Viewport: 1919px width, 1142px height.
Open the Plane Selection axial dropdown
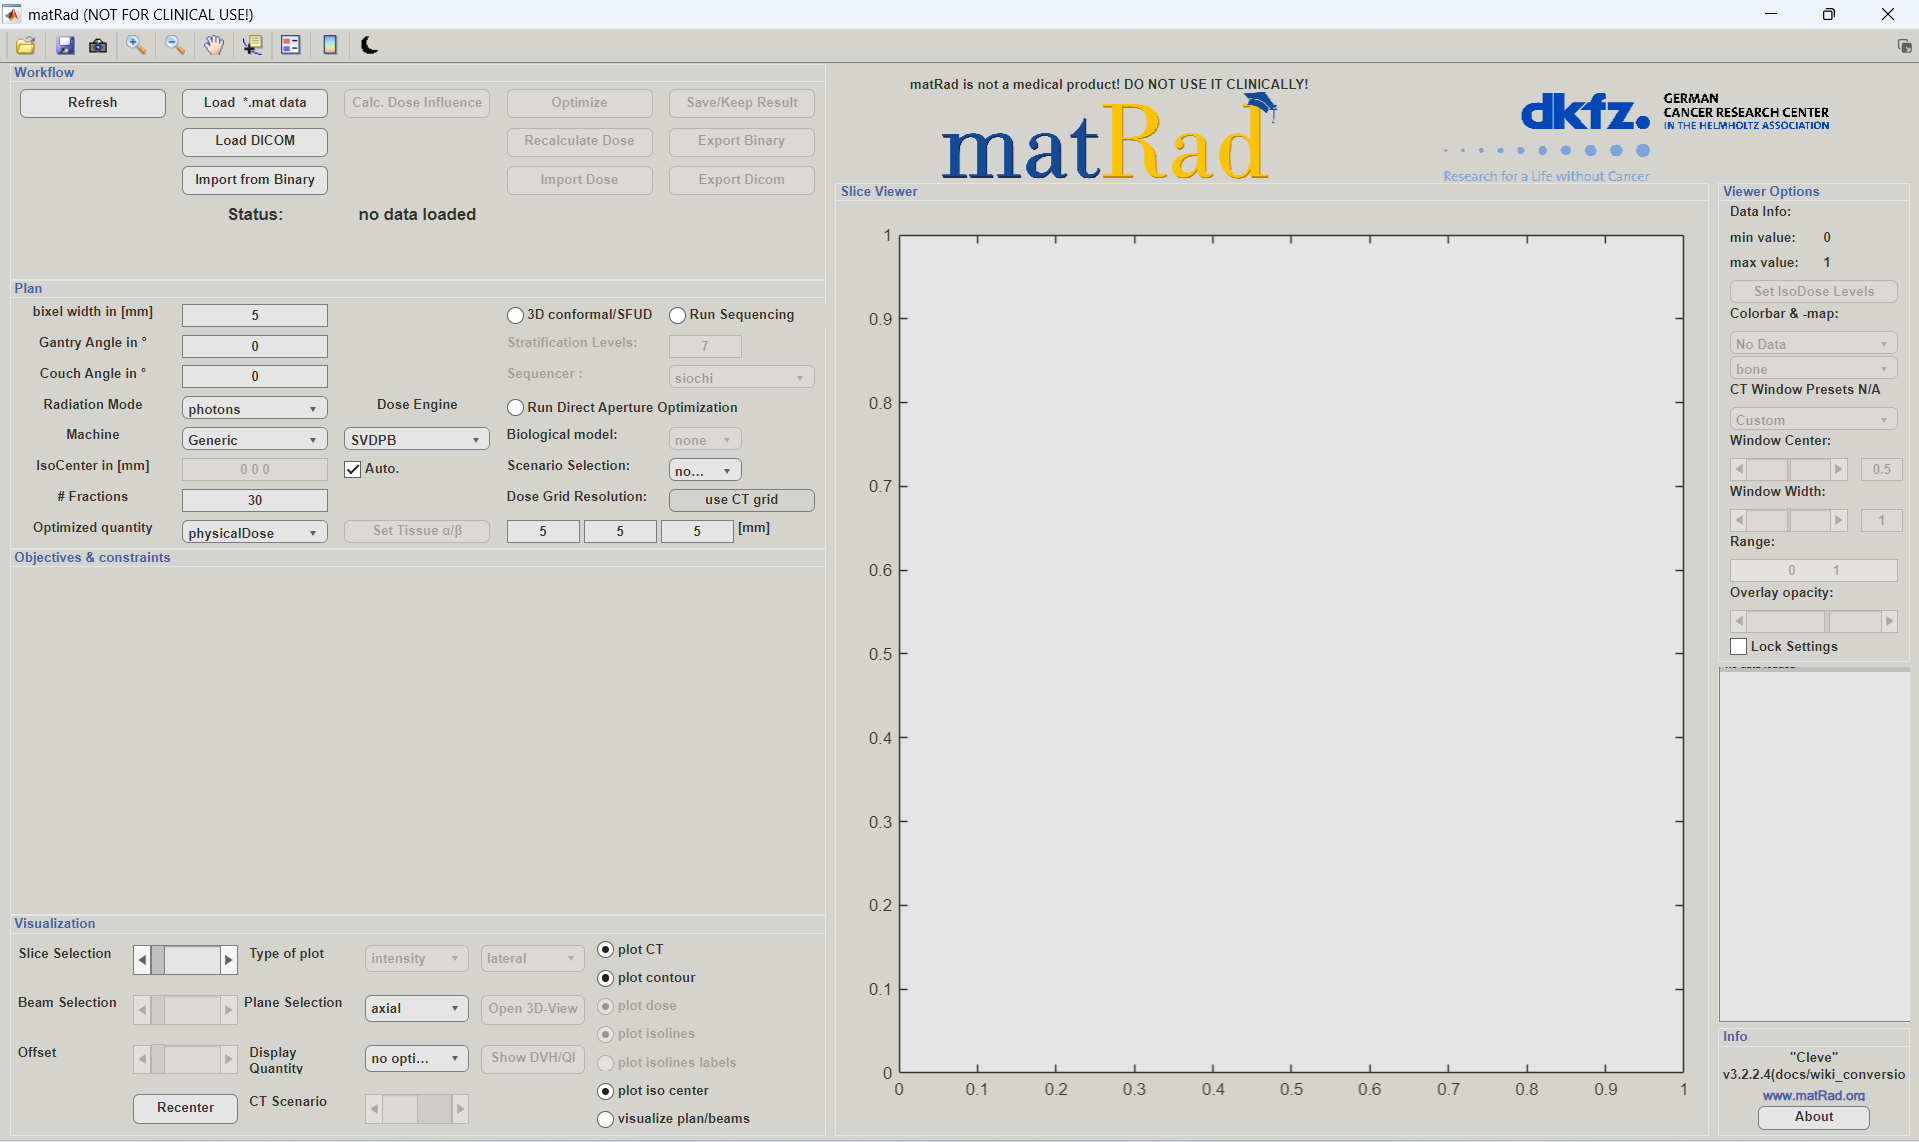point(416,1009)
